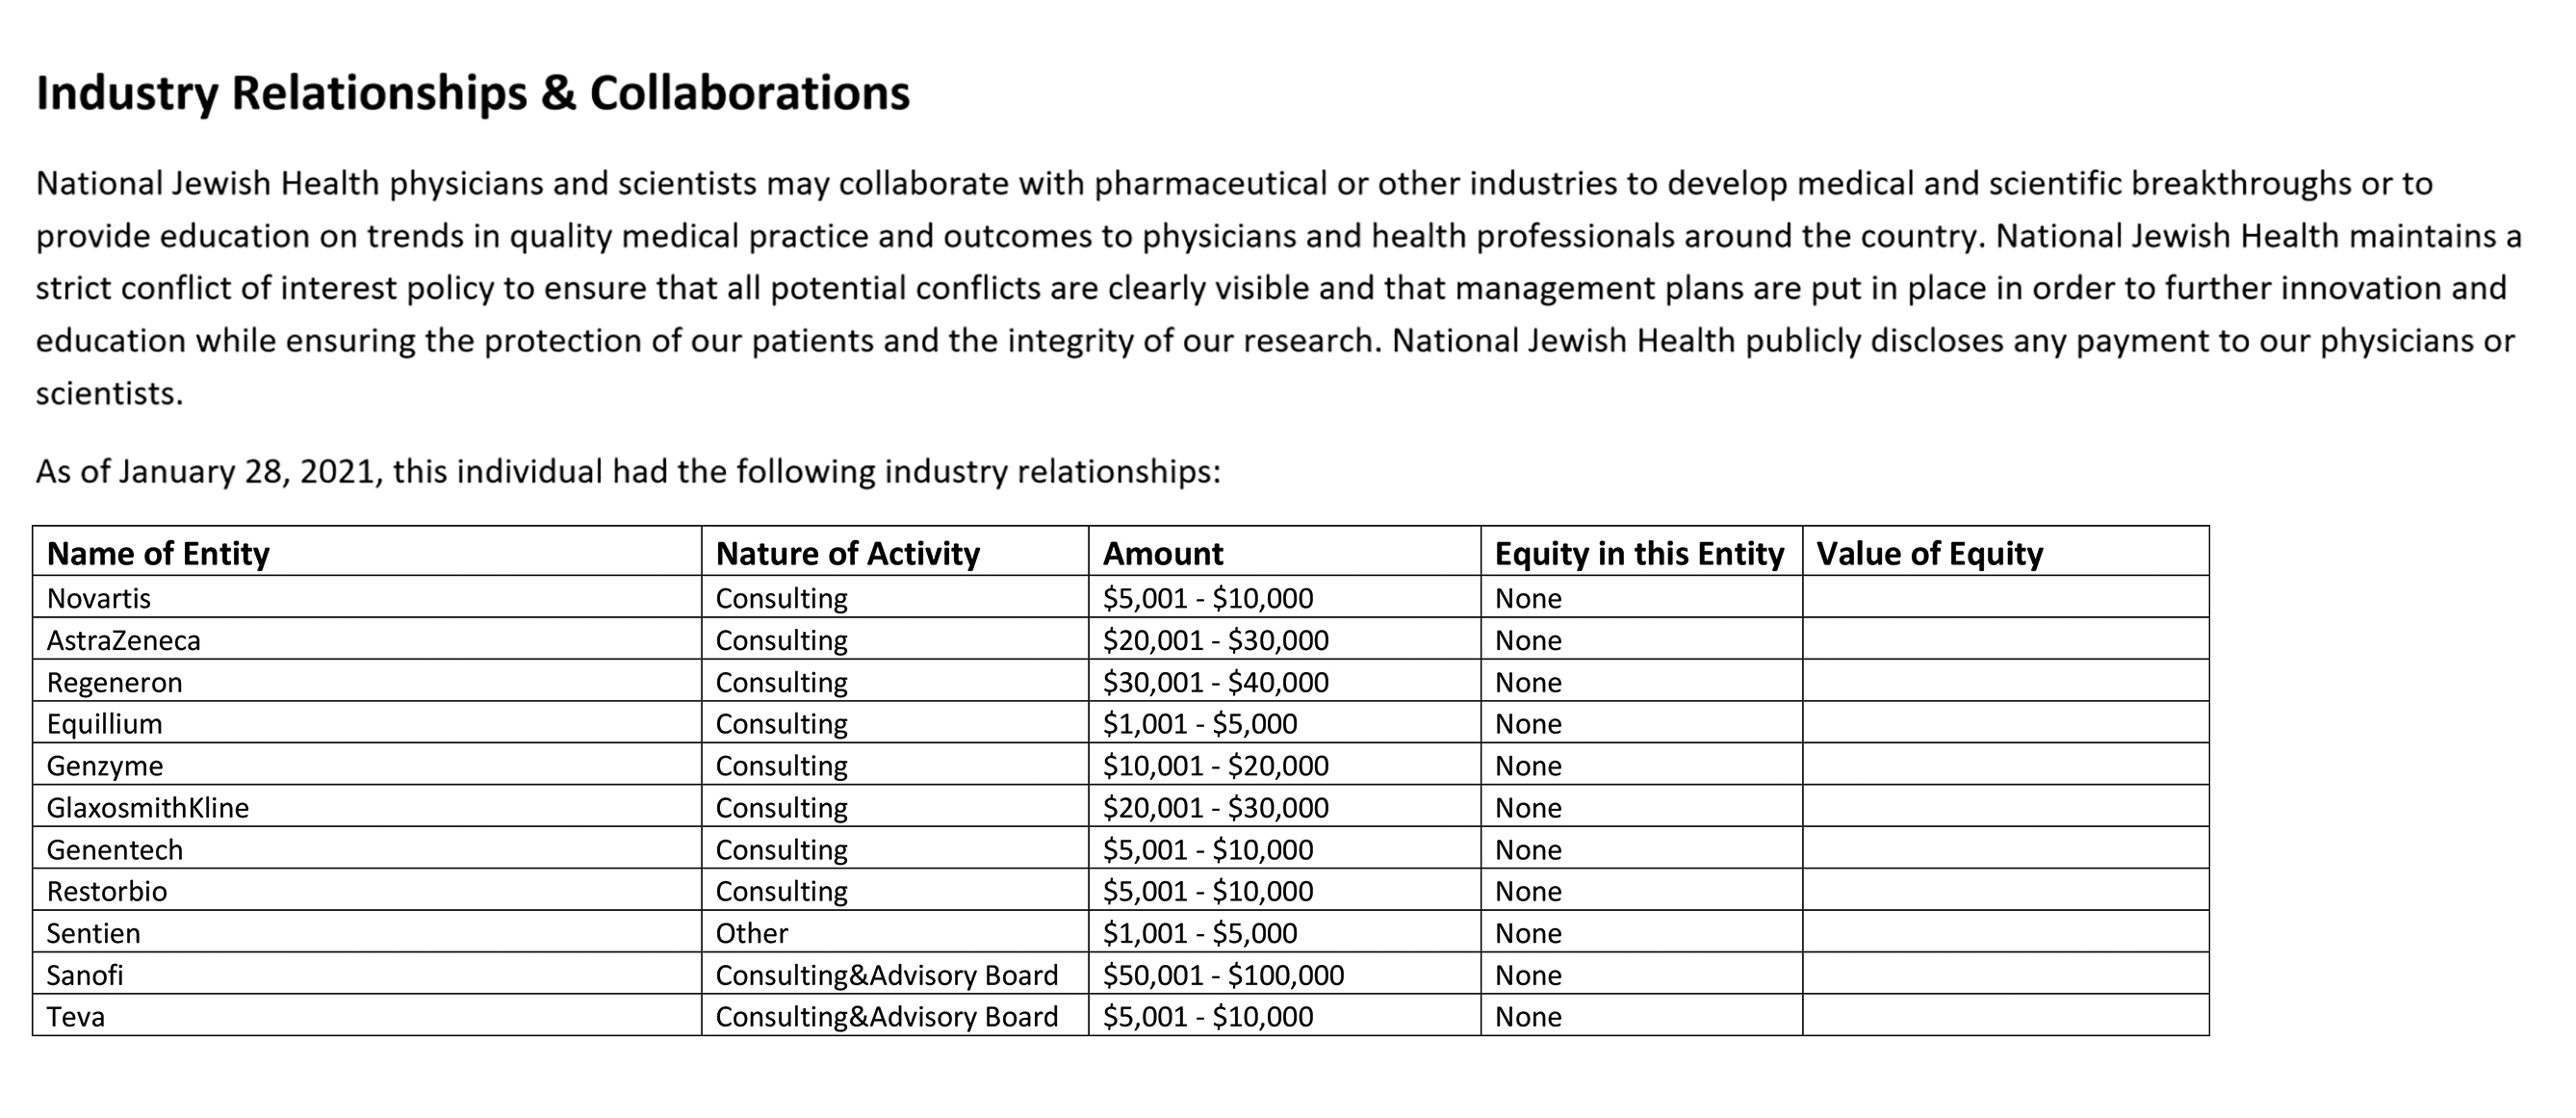Click the GlaxosmithKline entity cell

(x=367, y=806)
